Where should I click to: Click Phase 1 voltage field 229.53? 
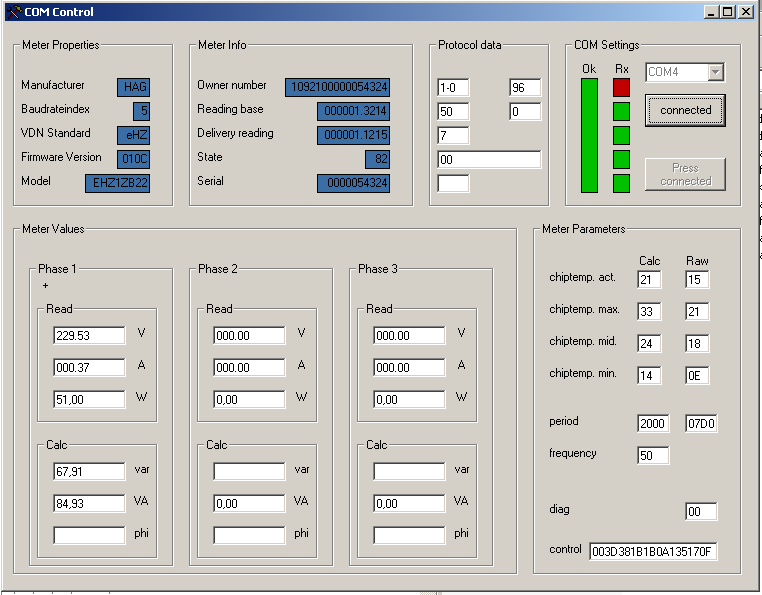point(89,335)
